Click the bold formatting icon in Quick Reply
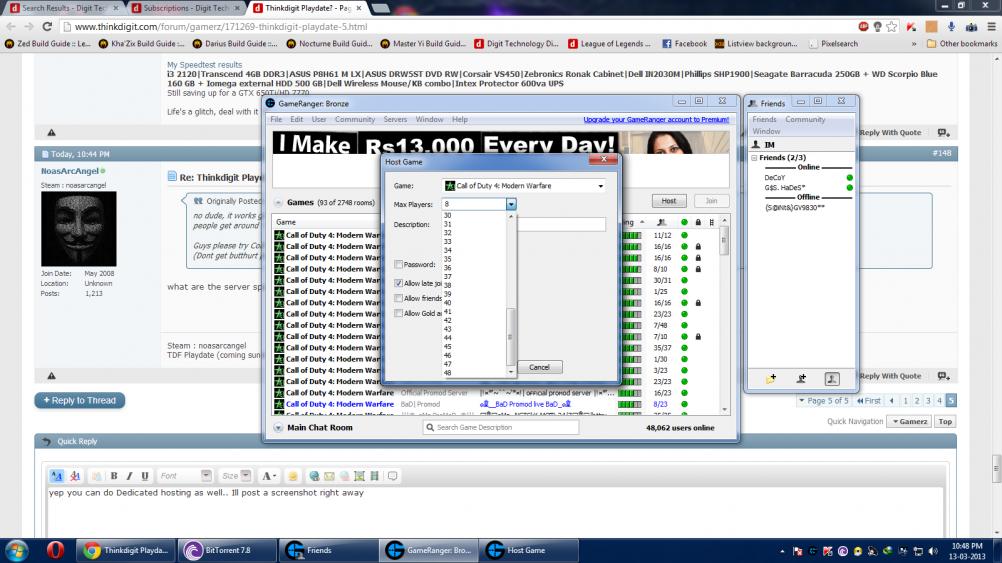 click(x=114, y=476)
